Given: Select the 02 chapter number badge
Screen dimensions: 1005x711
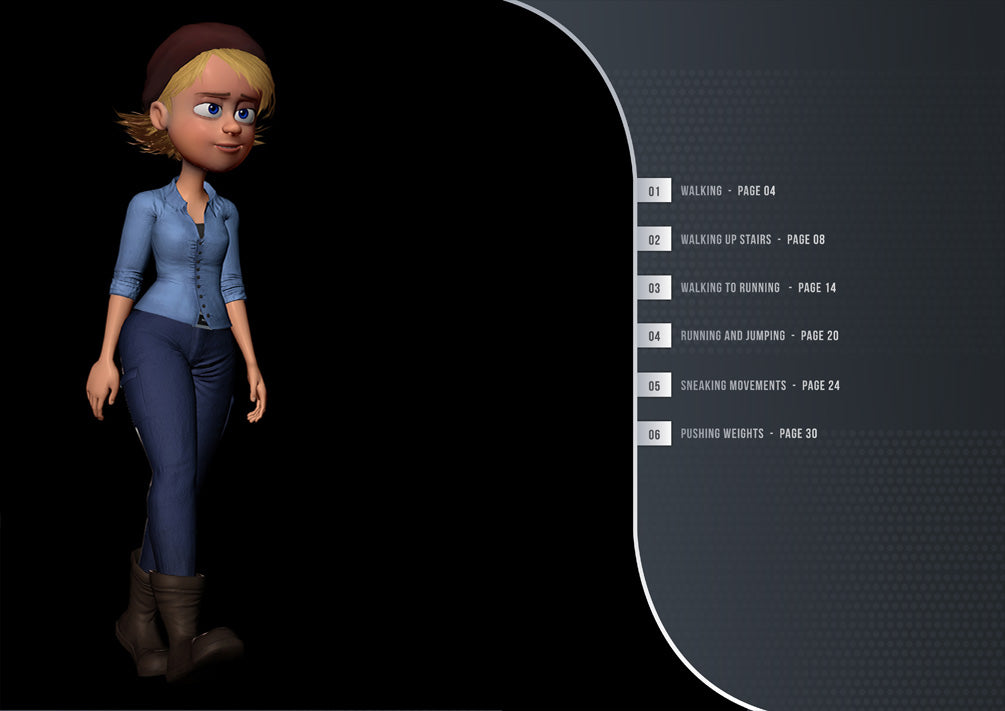Looking at the screenshot, I should (655, 239).
